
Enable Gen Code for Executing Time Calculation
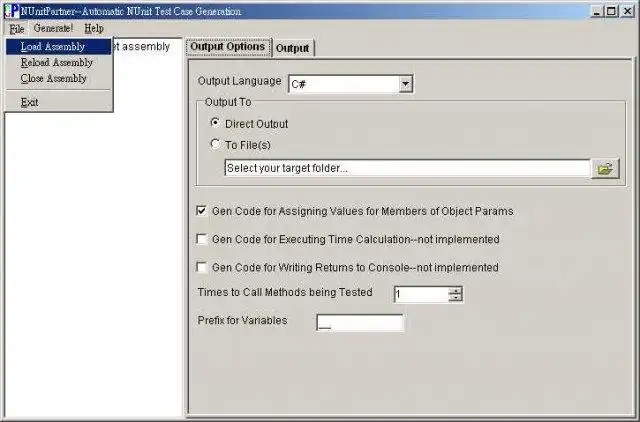point(201,239)
